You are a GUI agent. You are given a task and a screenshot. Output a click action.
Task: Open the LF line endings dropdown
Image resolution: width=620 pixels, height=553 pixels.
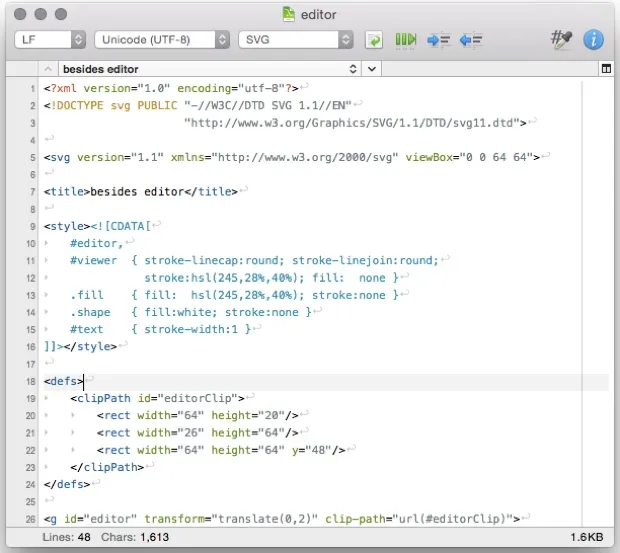click(x=50, y=40)
